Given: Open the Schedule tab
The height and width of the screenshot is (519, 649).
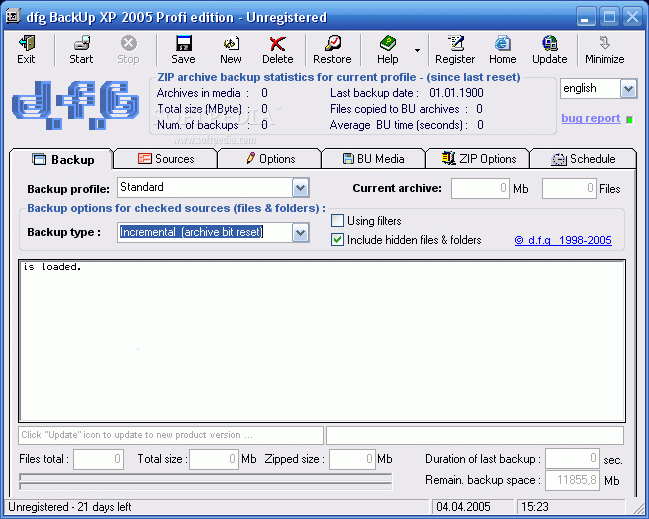Looking at the screenshot, I should coord(583,159).
